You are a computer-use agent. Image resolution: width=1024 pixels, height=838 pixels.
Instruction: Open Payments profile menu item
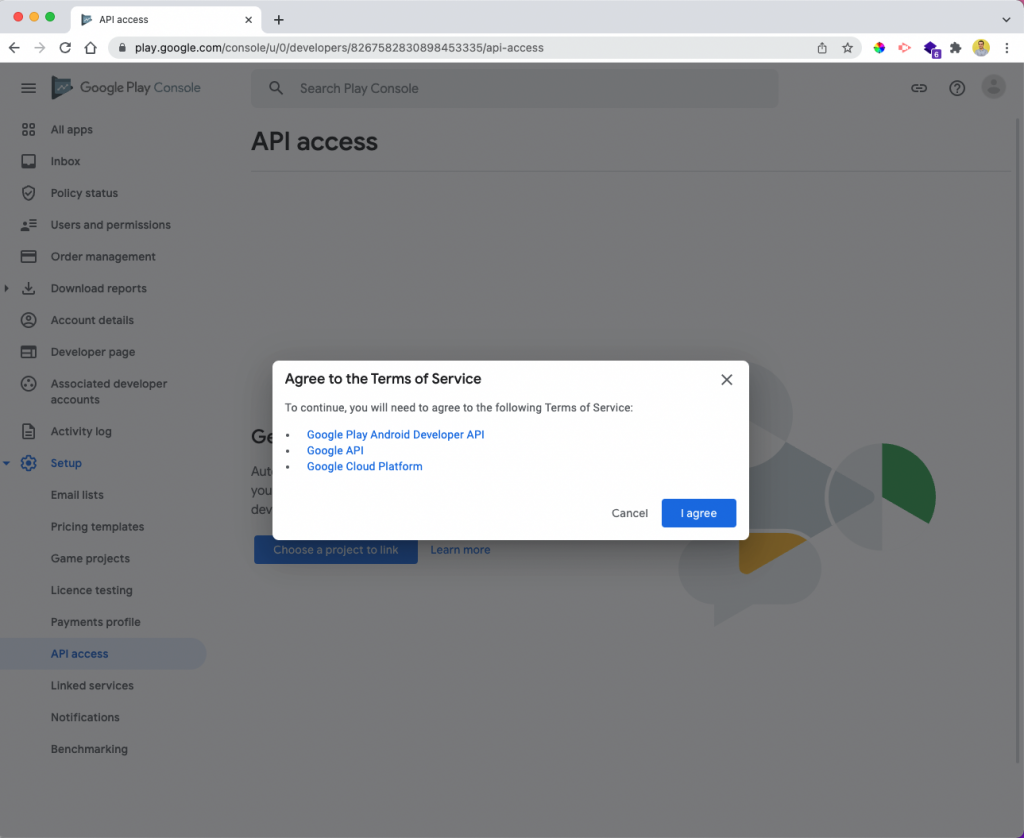click(x=95, y=622)
